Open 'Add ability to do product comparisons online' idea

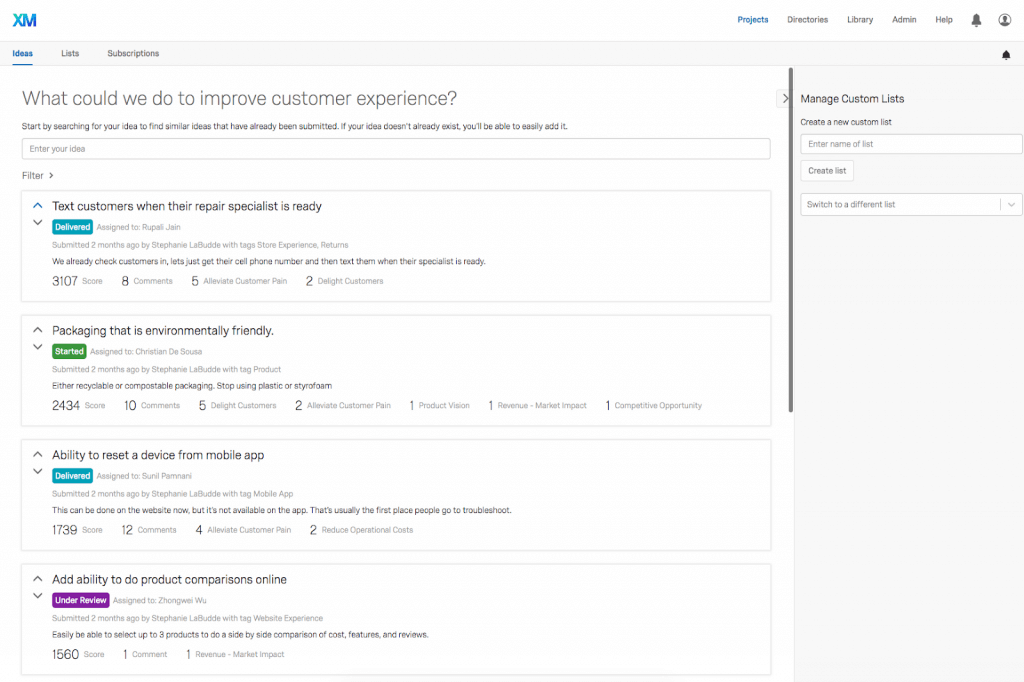pyautogui.click(x=169, y=579)
